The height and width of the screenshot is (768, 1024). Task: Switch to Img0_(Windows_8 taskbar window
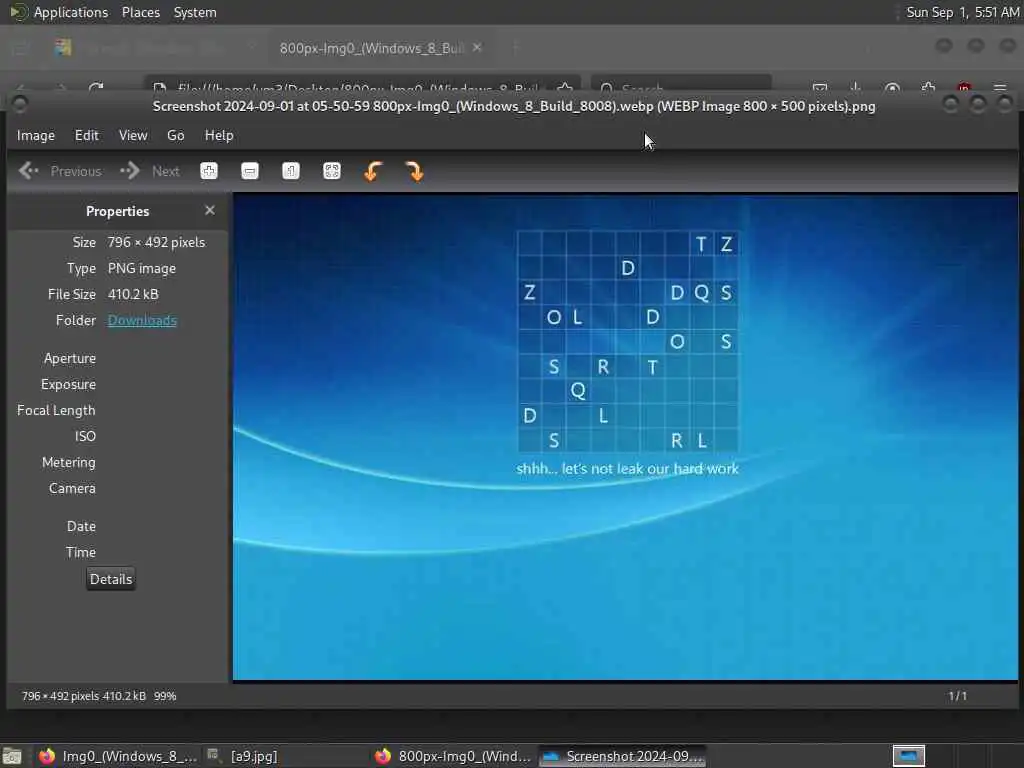tap(118, 756)
